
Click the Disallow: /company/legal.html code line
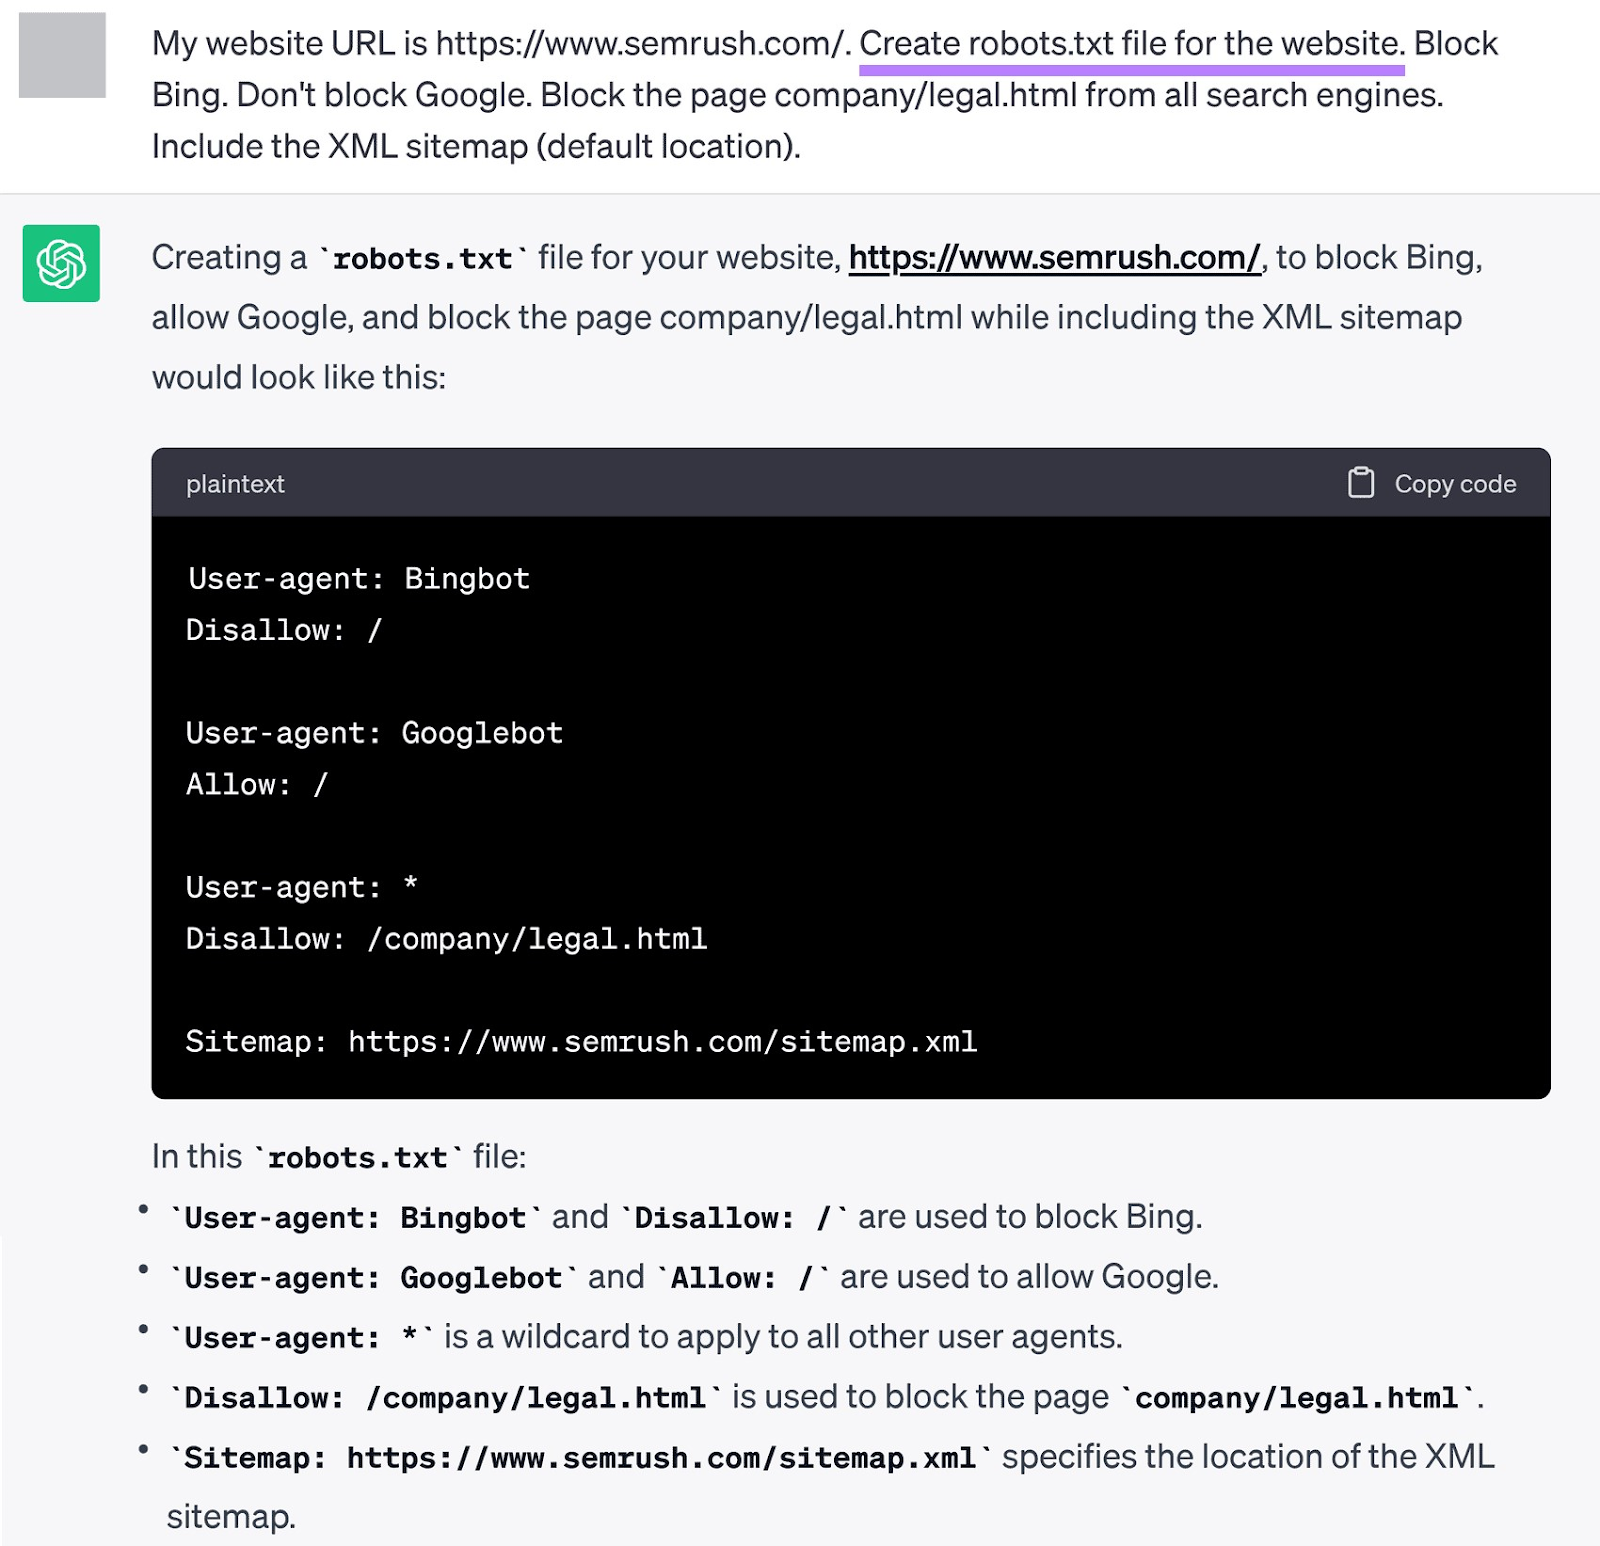click(x=445, y=938)
